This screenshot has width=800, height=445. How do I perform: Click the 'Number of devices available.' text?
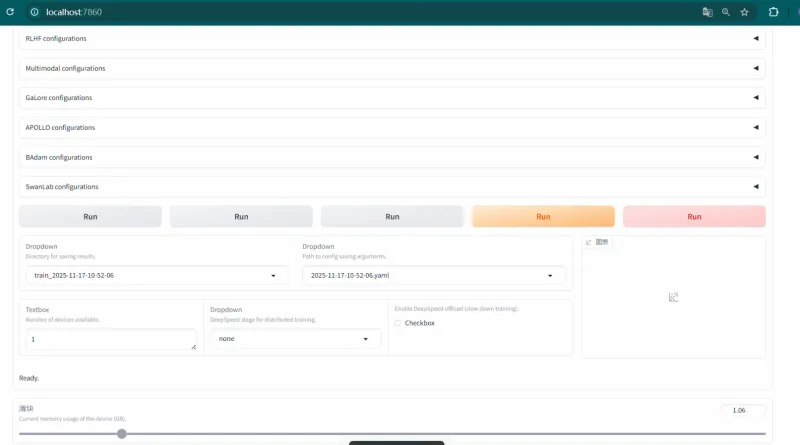tap(63, 319)
